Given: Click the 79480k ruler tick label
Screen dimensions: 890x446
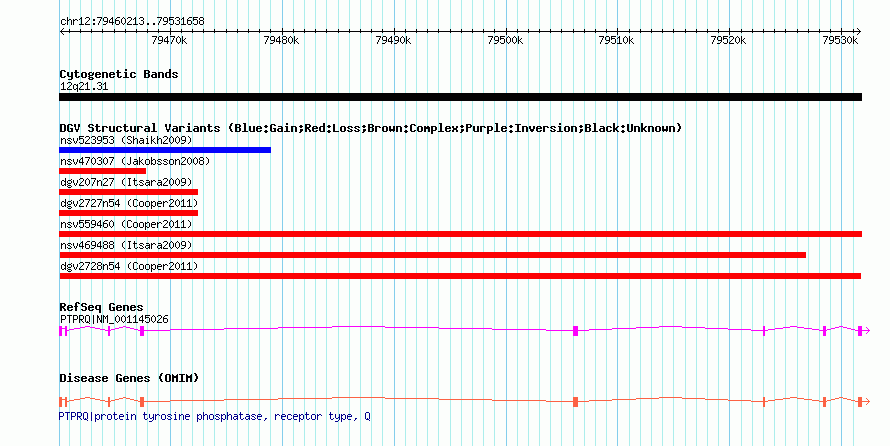Looking at the screenshot, I should point(281,40).
